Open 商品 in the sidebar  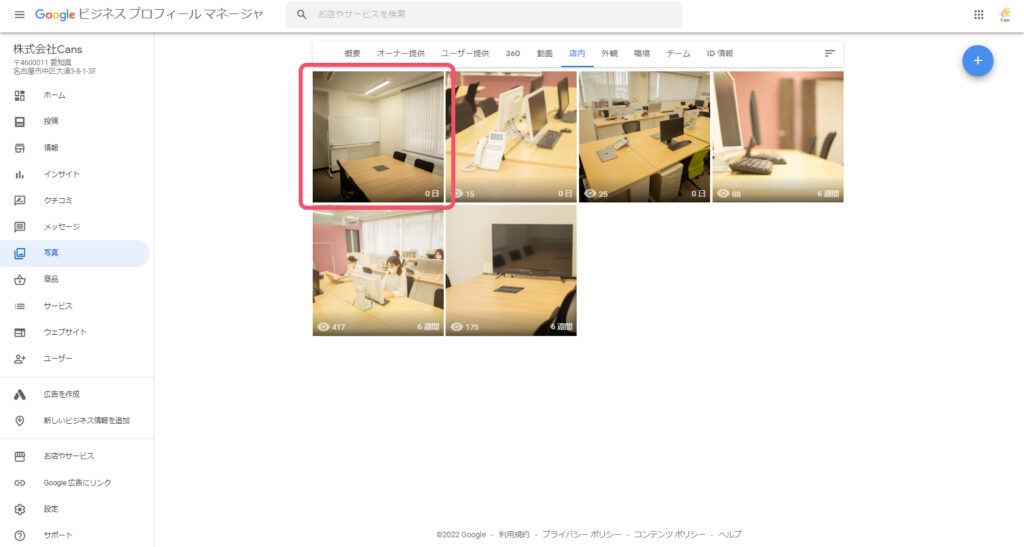tap(50, 279)
